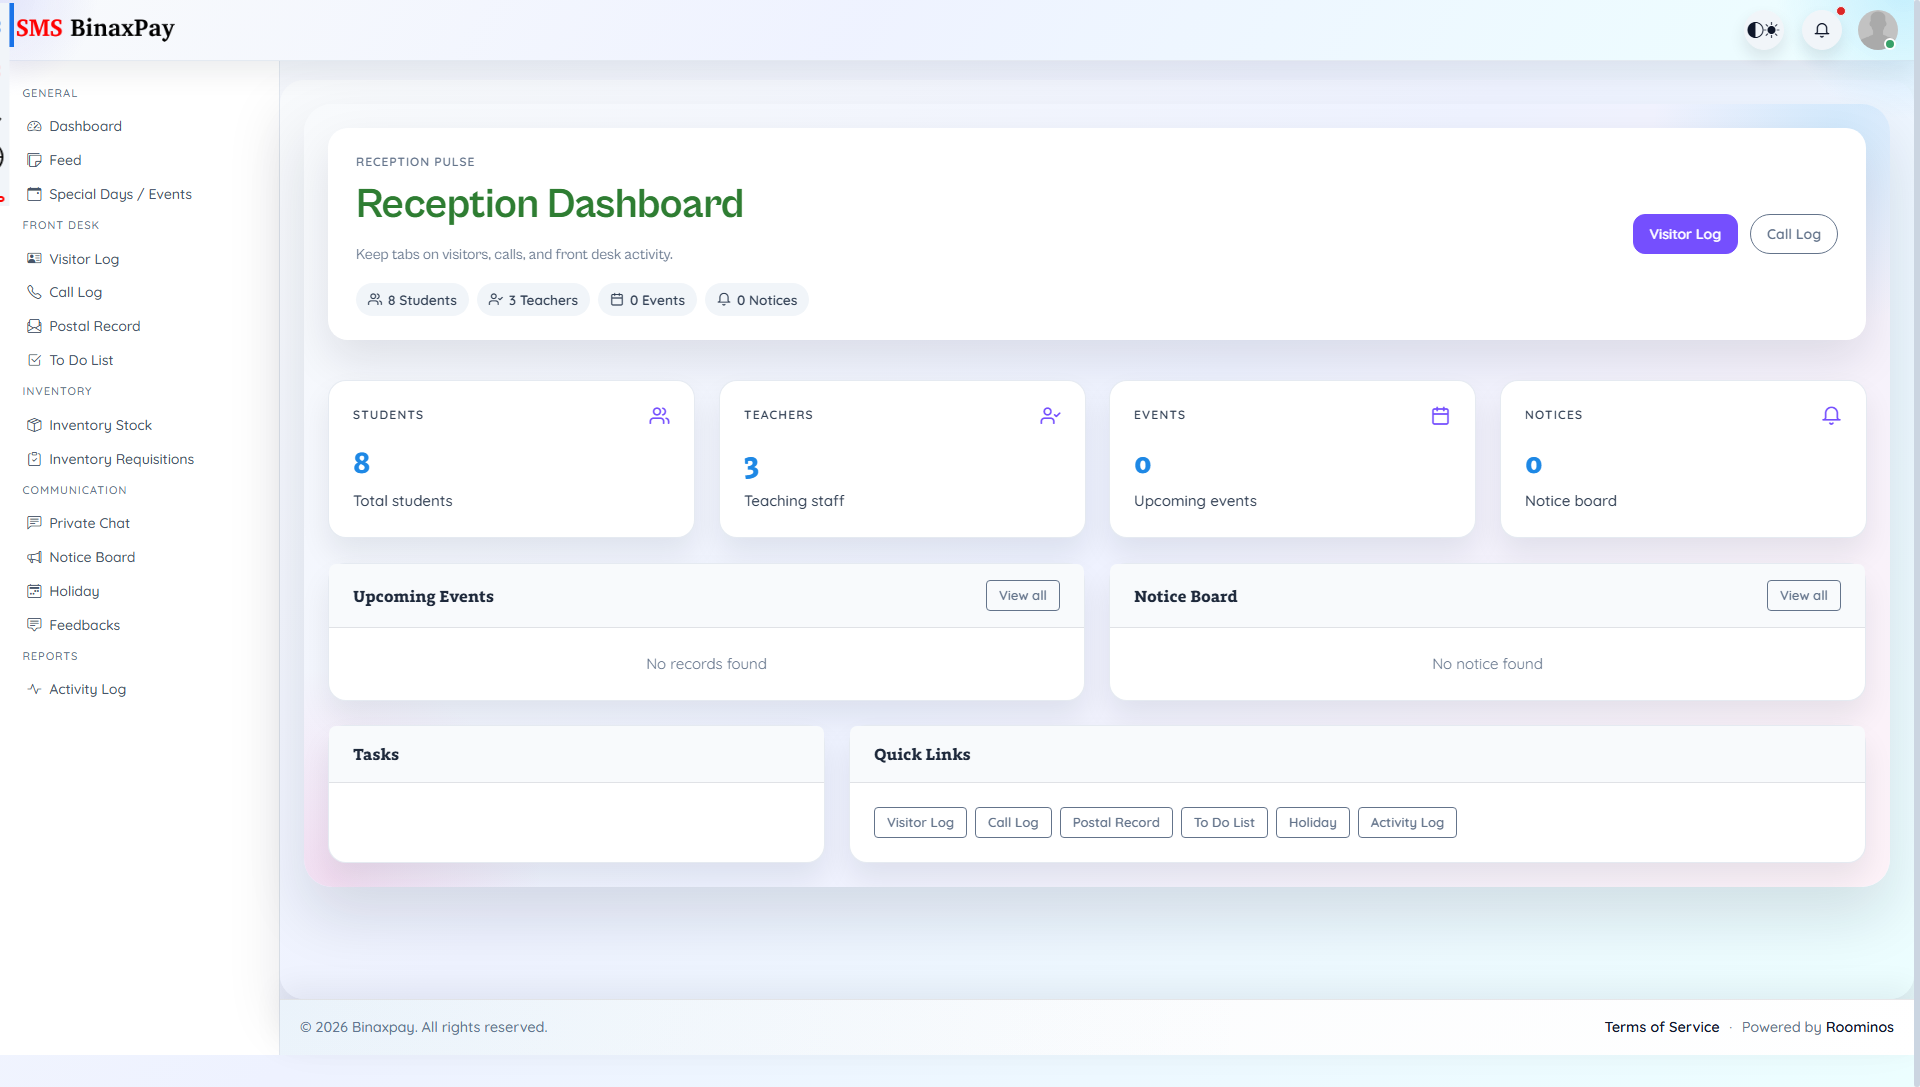The width and height of the screenshot is (1920, 1087).
Task: Open Inventory Requisitions
Action: 121,459
